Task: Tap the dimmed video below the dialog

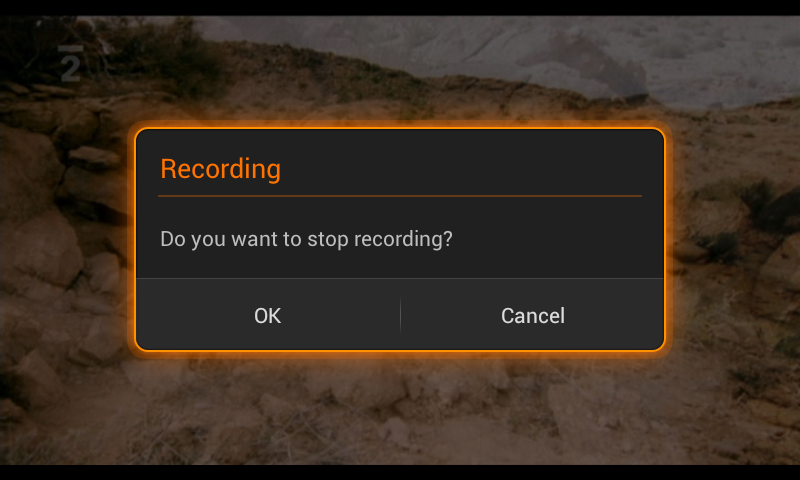Action: 400,410
